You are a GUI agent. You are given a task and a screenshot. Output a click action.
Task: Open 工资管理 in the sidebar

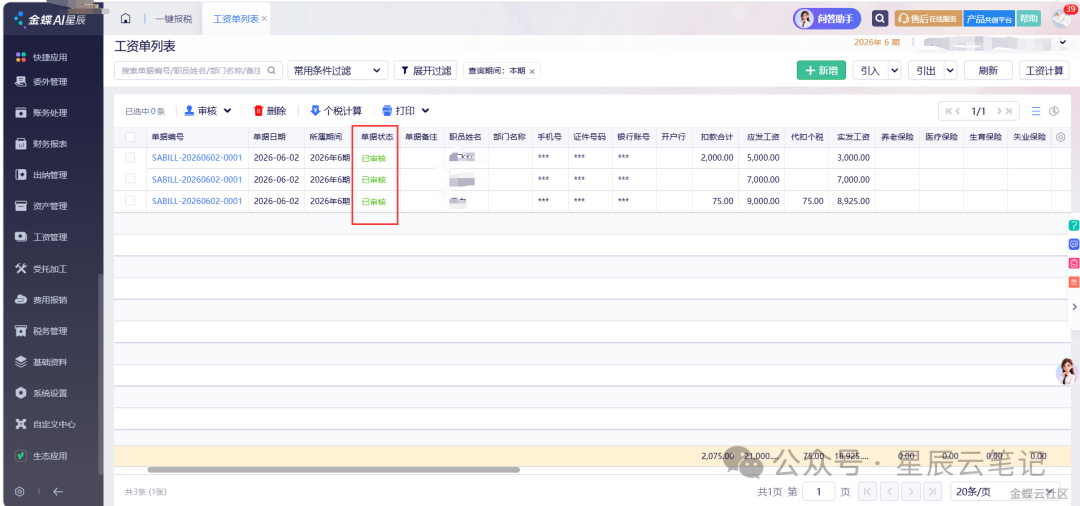[51, 237]
